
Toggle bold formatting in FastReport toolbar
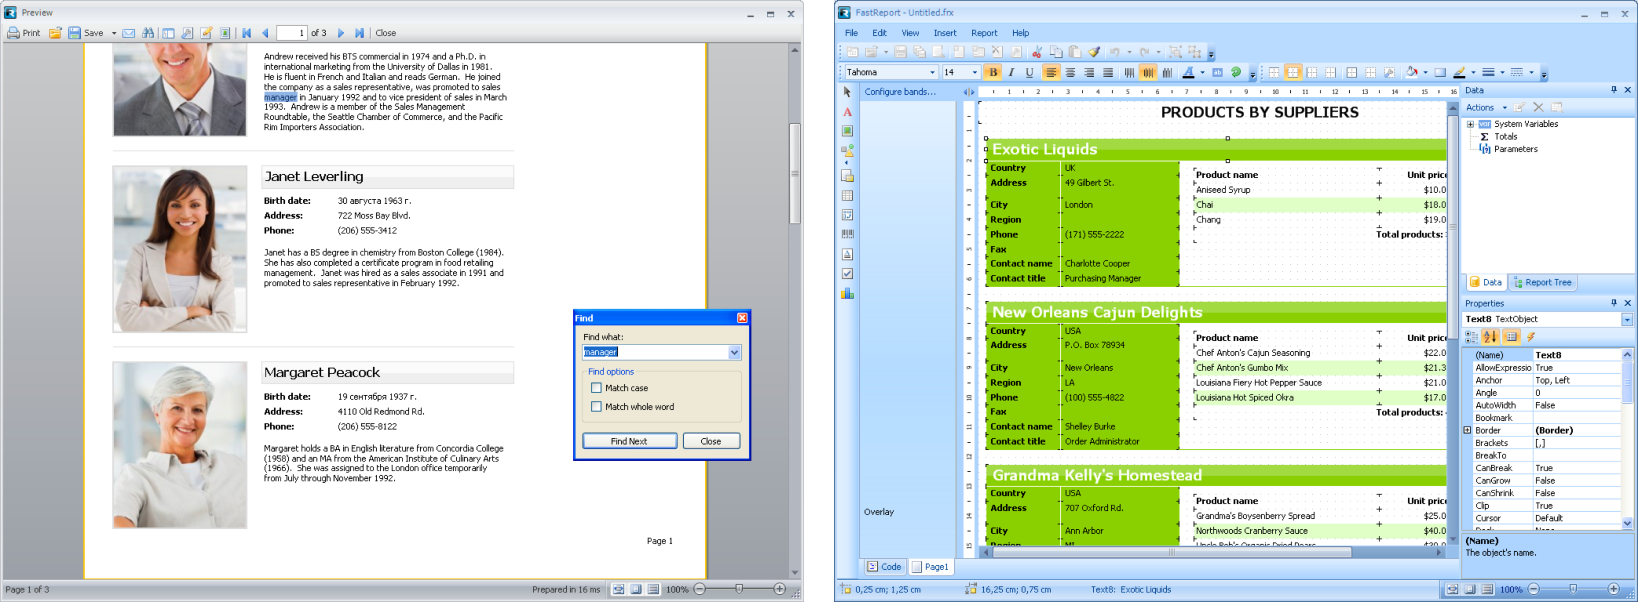(x=993, y=72)
